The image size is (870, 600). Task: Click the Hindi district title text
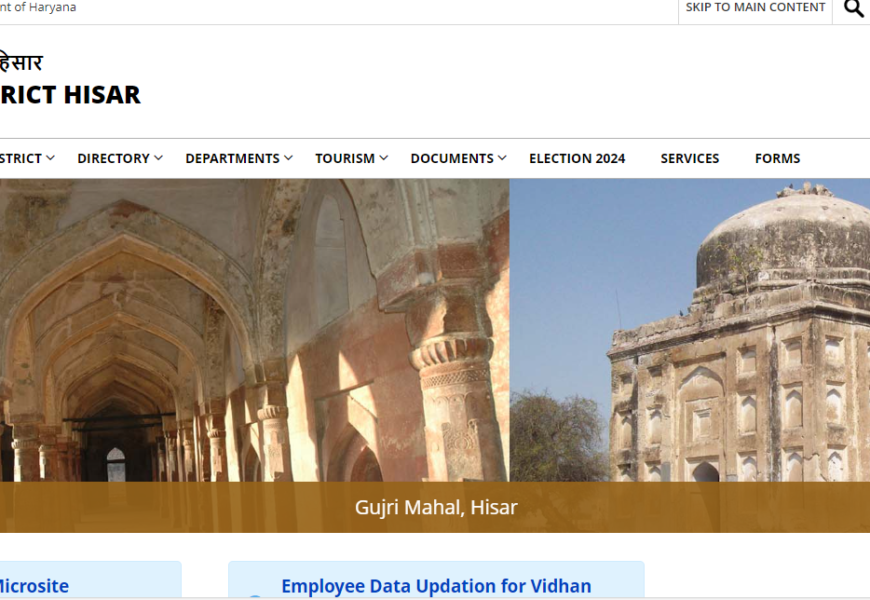tap(21, 62)
